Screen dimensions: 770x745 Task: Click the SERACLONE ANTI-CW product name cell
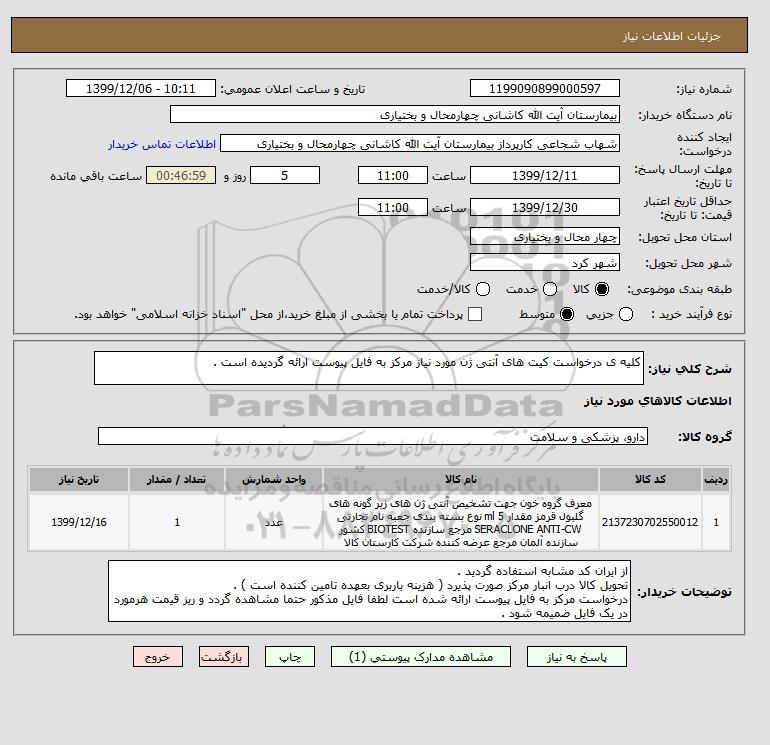coord(461,522)
